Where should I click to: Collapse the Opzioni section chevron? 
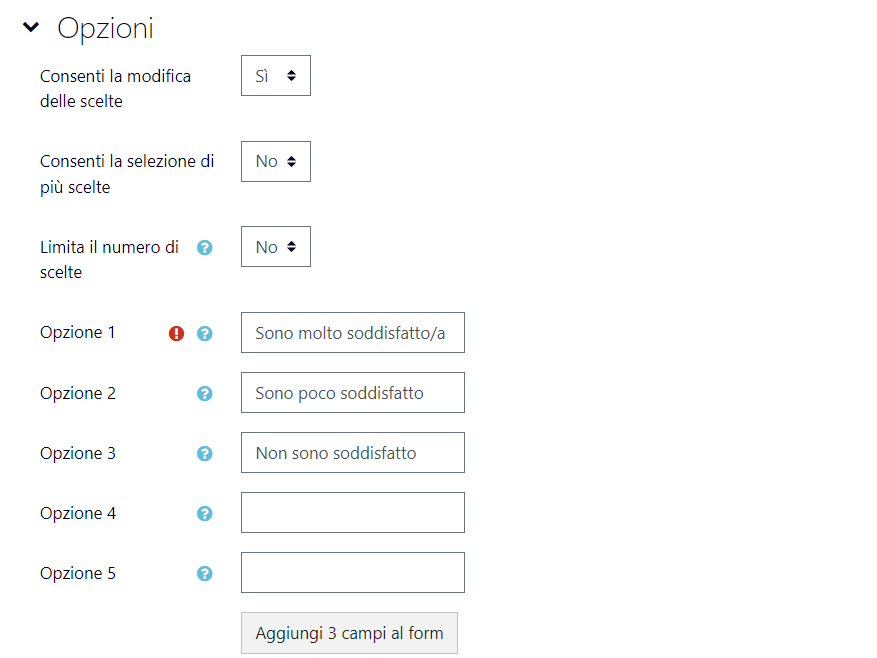coord(31,27)
